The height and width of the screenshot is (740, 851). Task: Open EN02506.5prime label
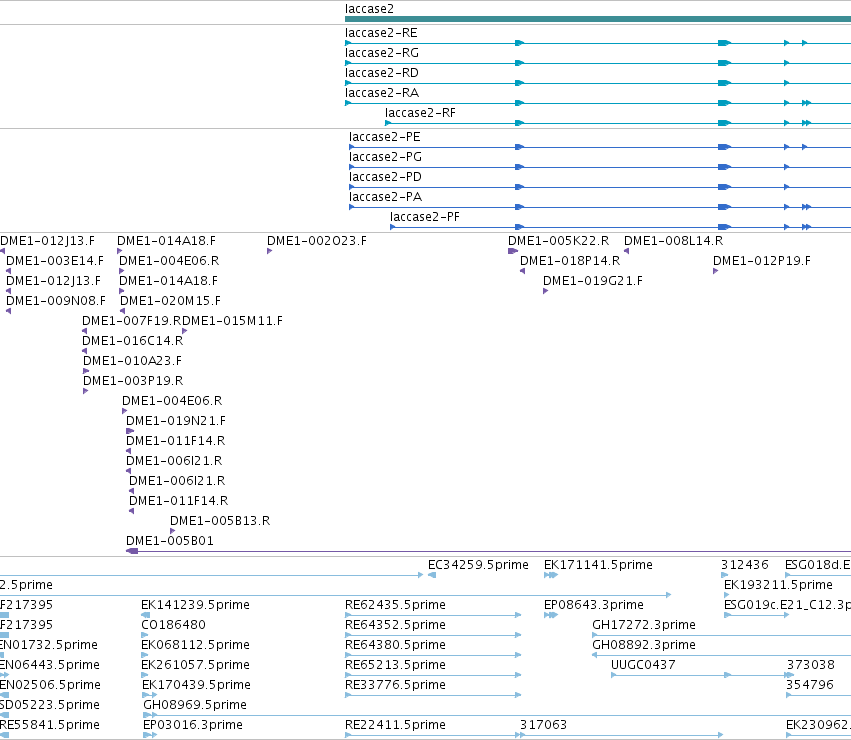[x=50, y=685]
